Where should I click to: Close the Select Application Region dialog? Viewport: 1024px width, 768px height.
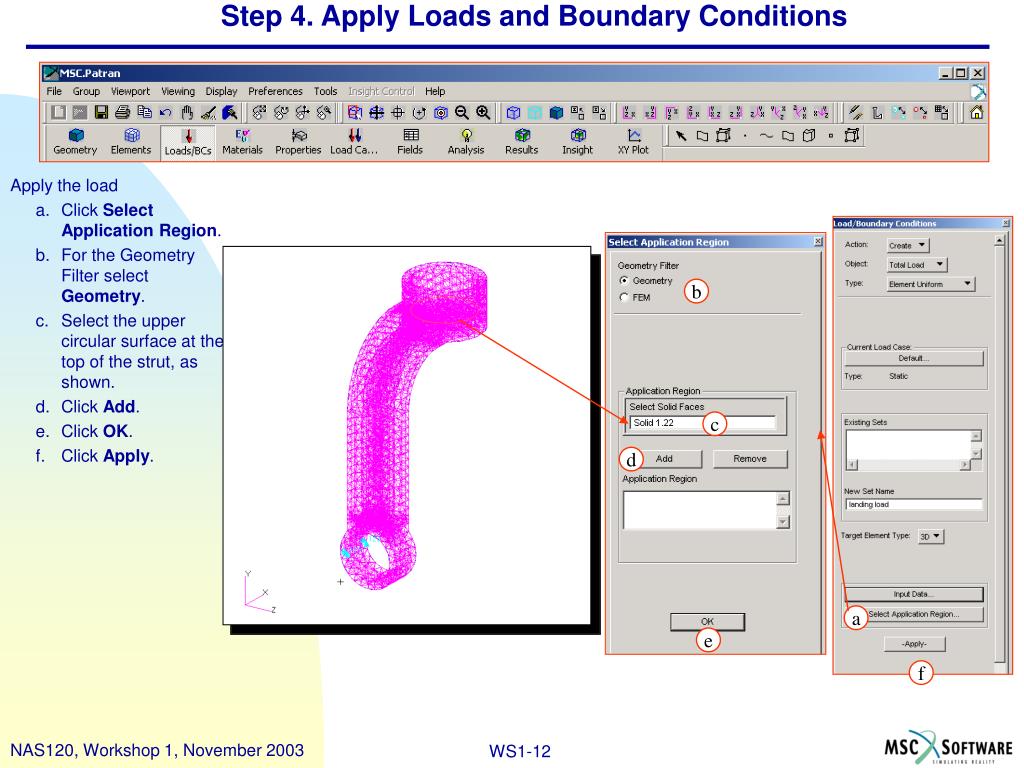[818, 242]
